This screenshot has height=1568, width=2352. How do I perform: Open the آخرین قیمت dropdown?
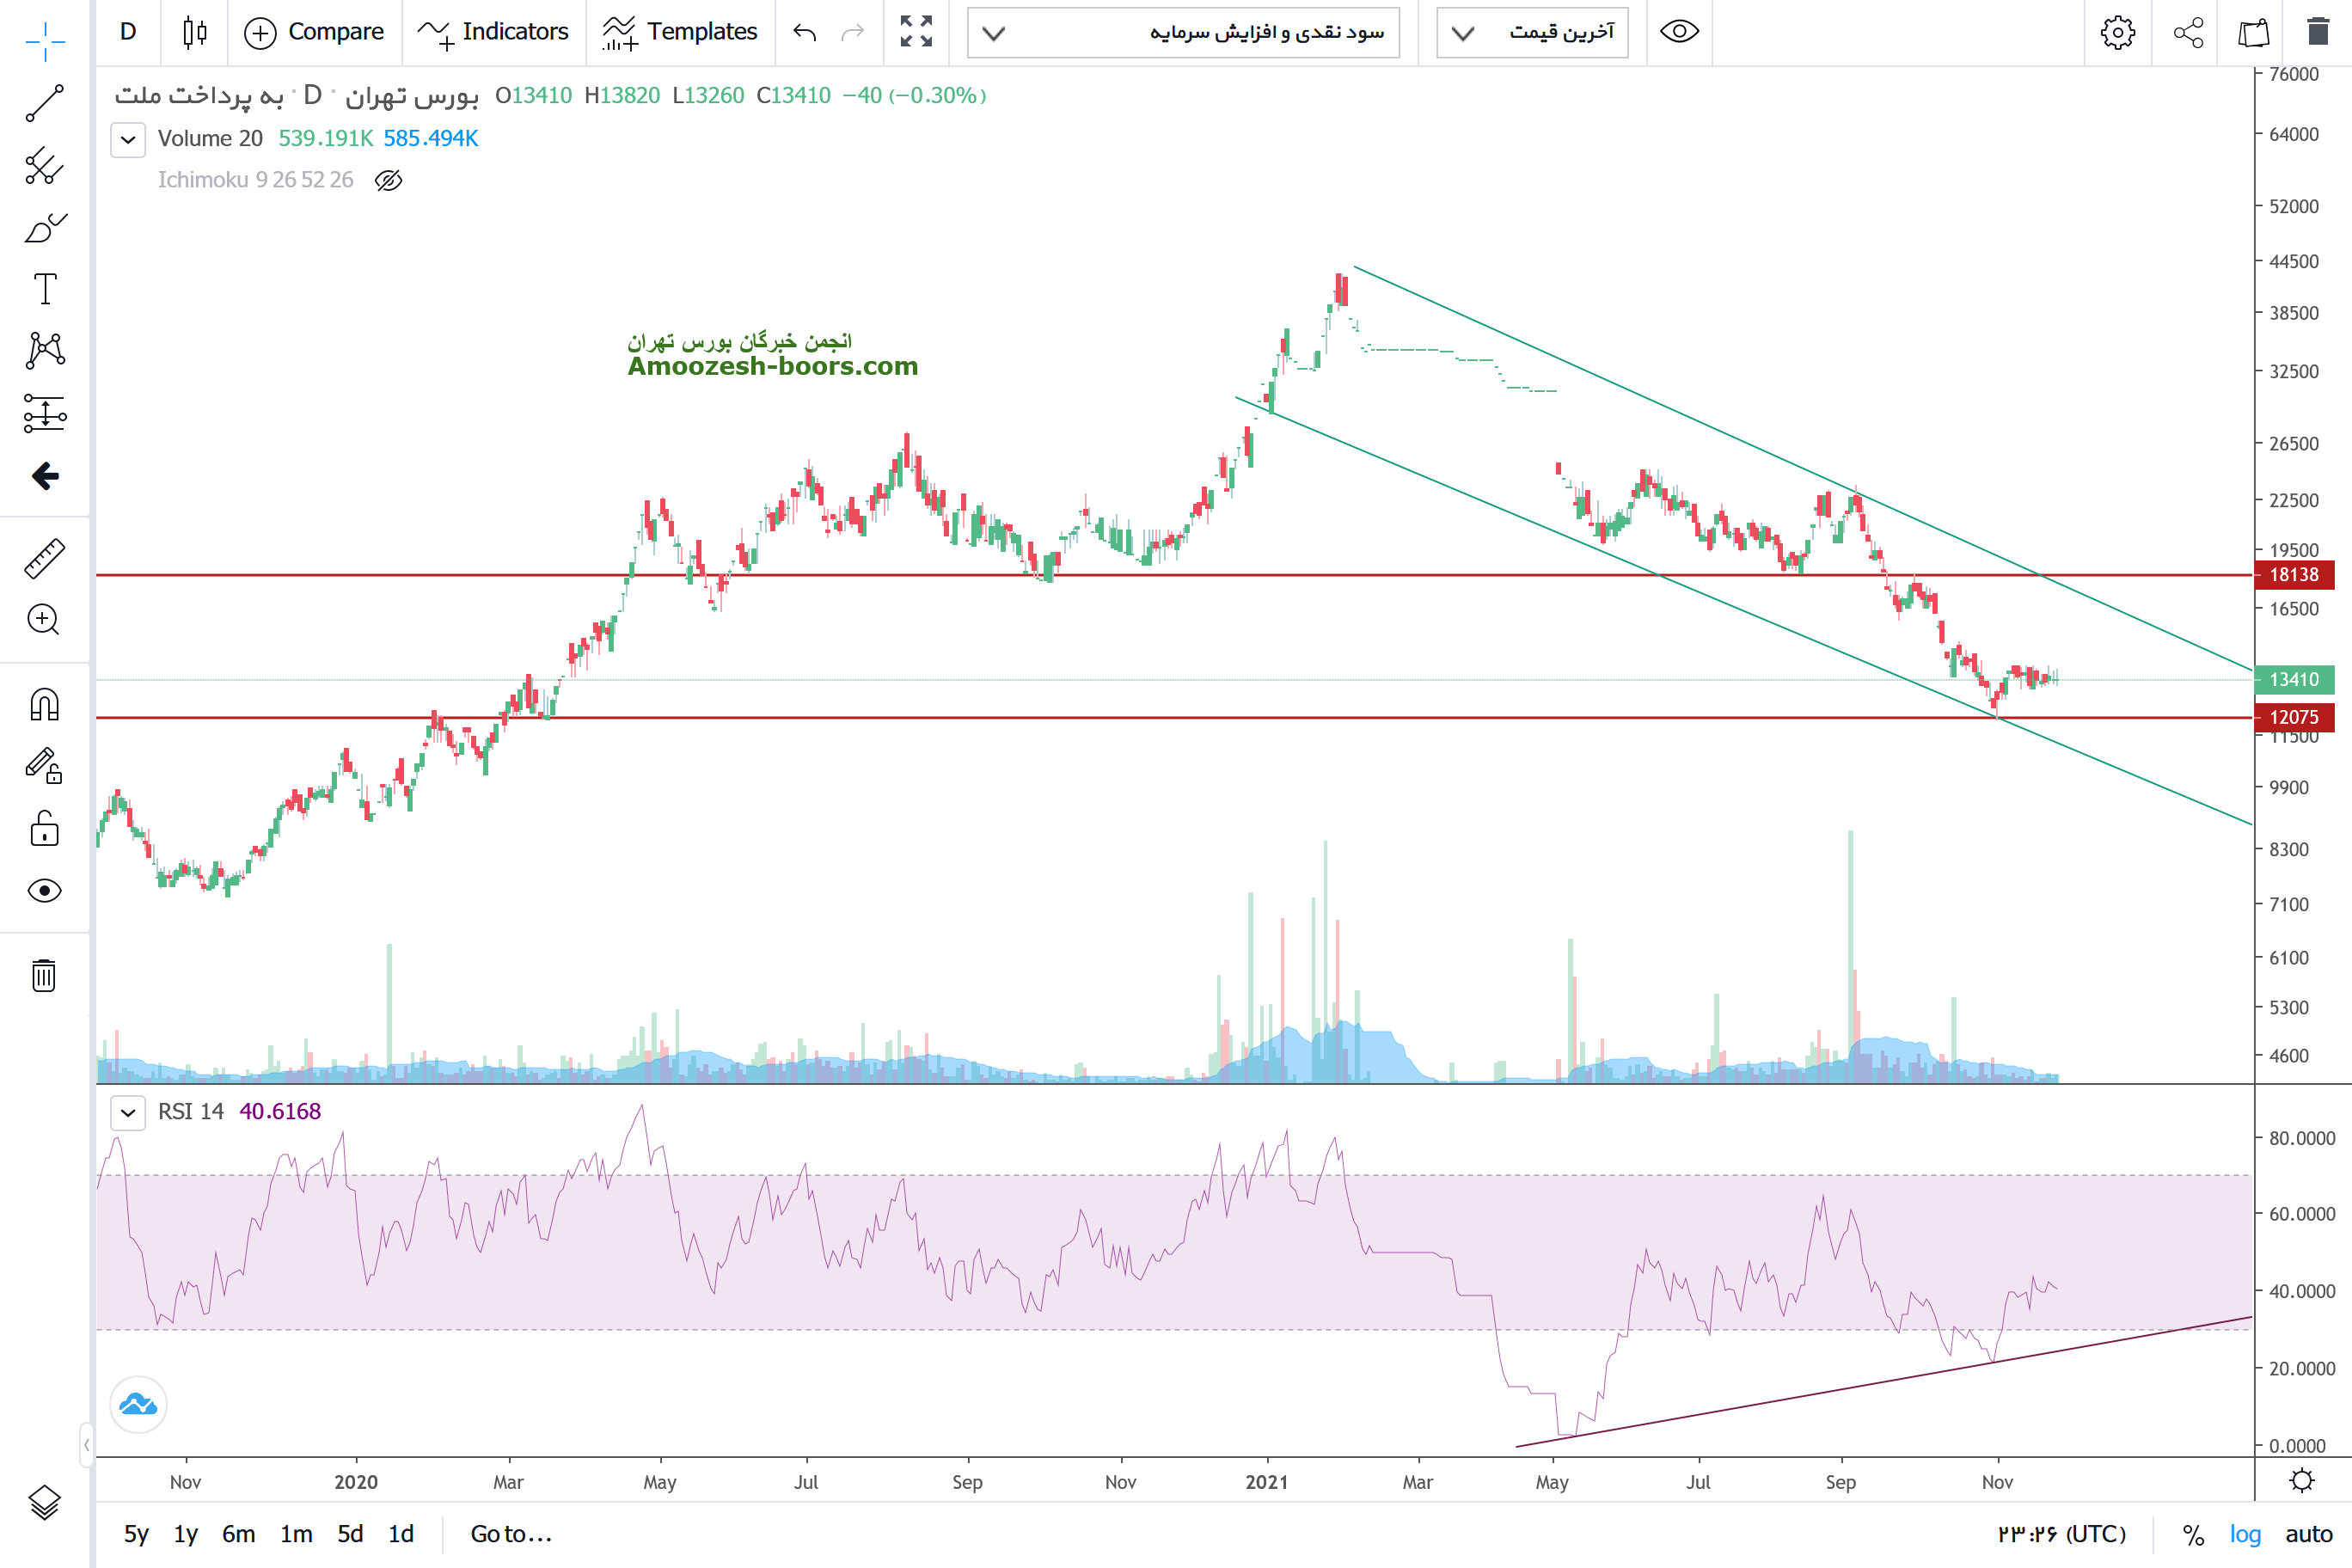click(1532, 32)
